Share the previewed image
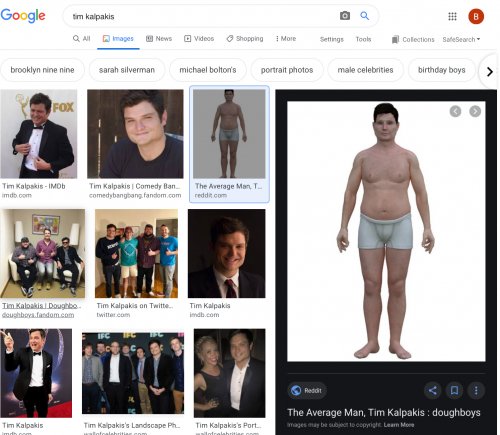The image size is (500, 435). coord(433,390)
